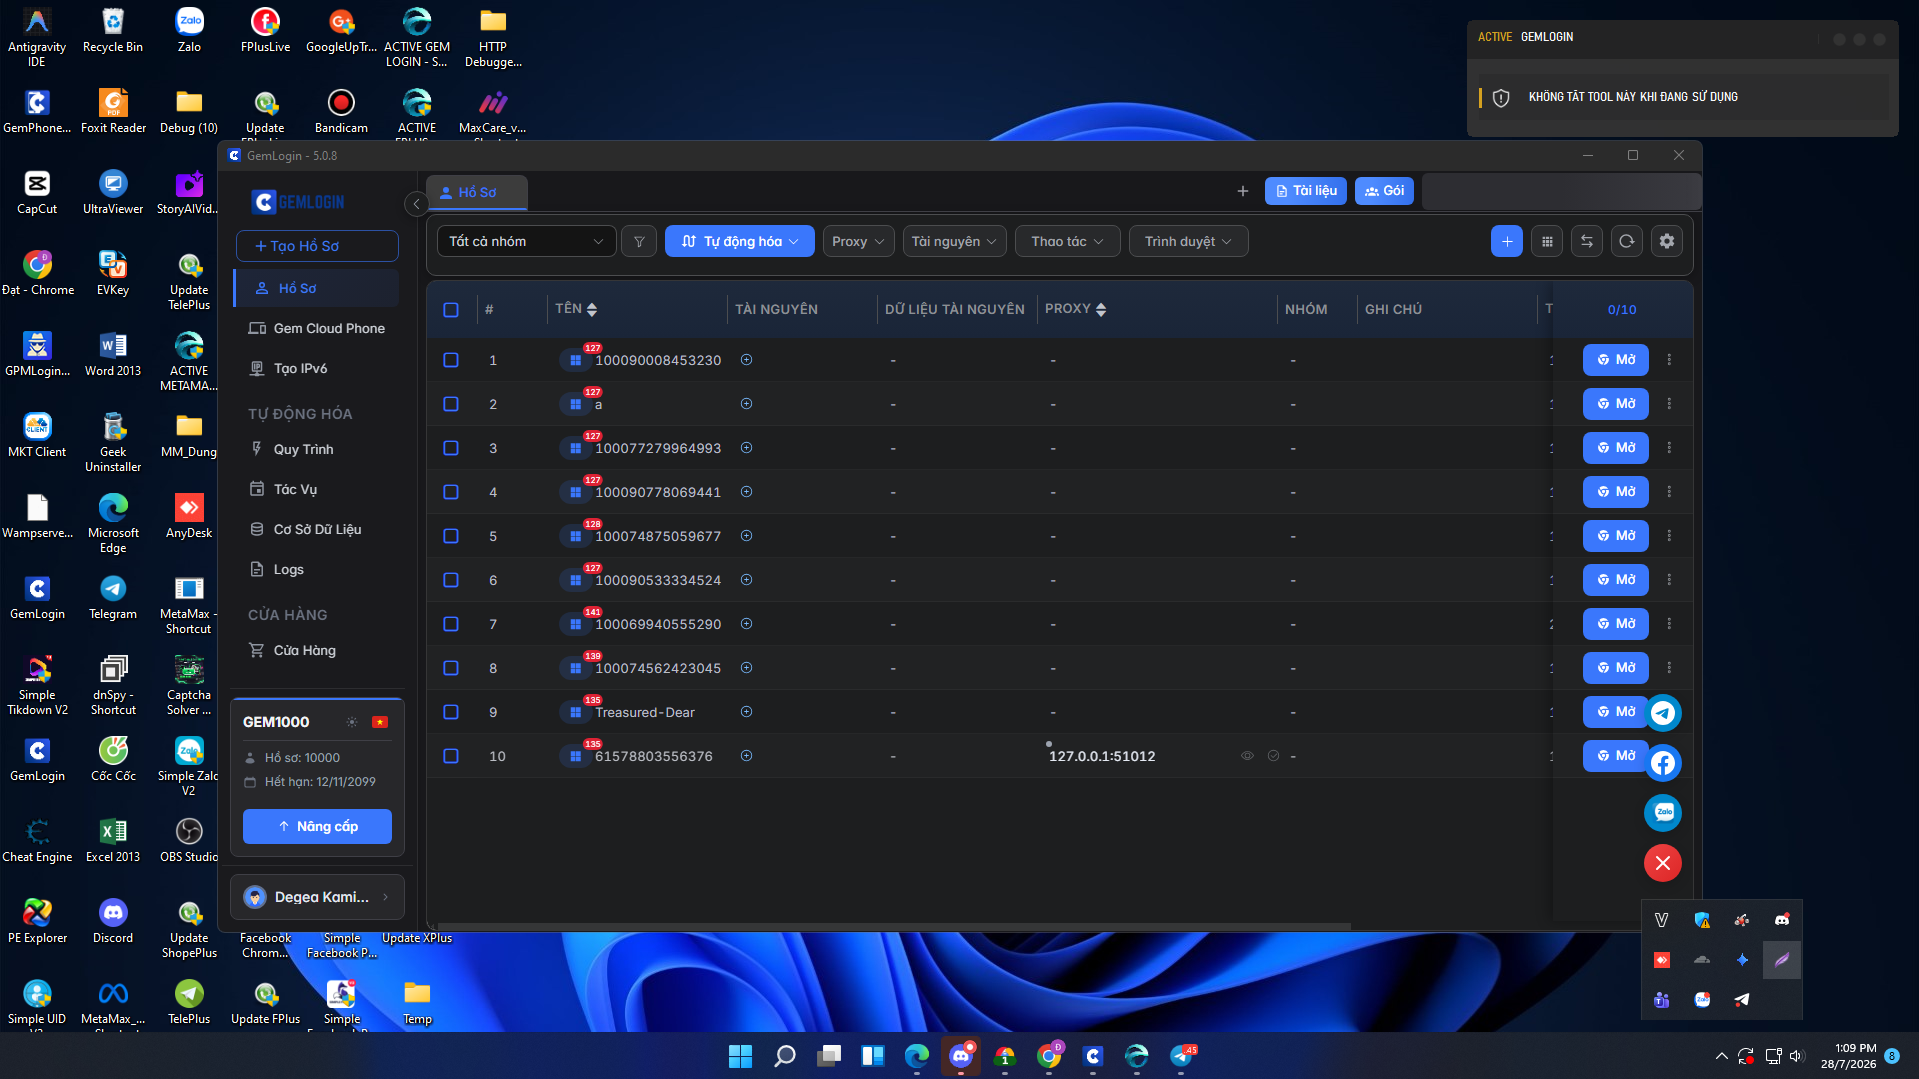The width and height of the screenshot is (1919, 1079).
Task: Expand the Degea Kami account panel
Action: (x=317, y=897)
